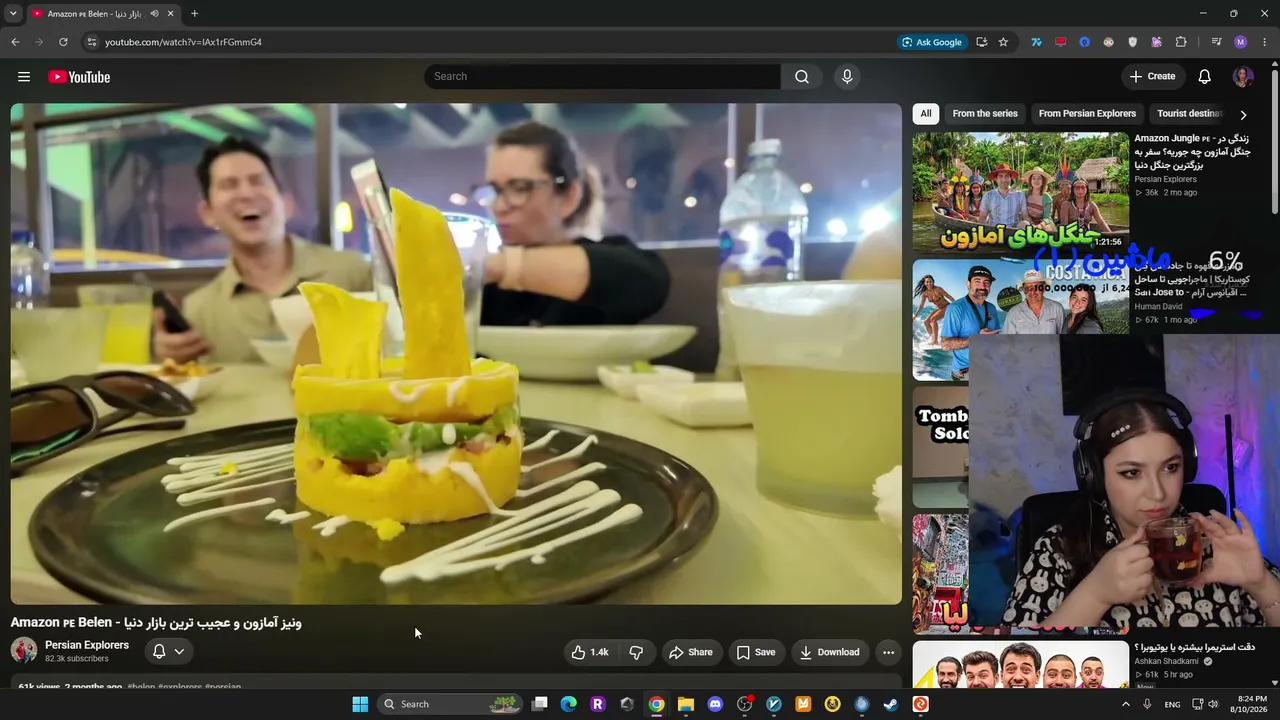Click the YouTube search input field

click(603, 77)
